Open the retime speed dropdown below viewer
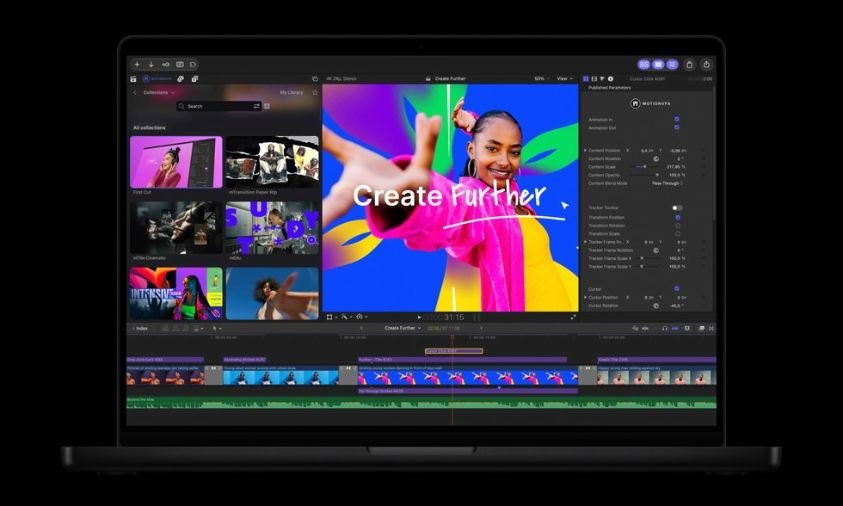Viewport: 843px width, 506px height. pyautogui.click(x=361, y=317)
